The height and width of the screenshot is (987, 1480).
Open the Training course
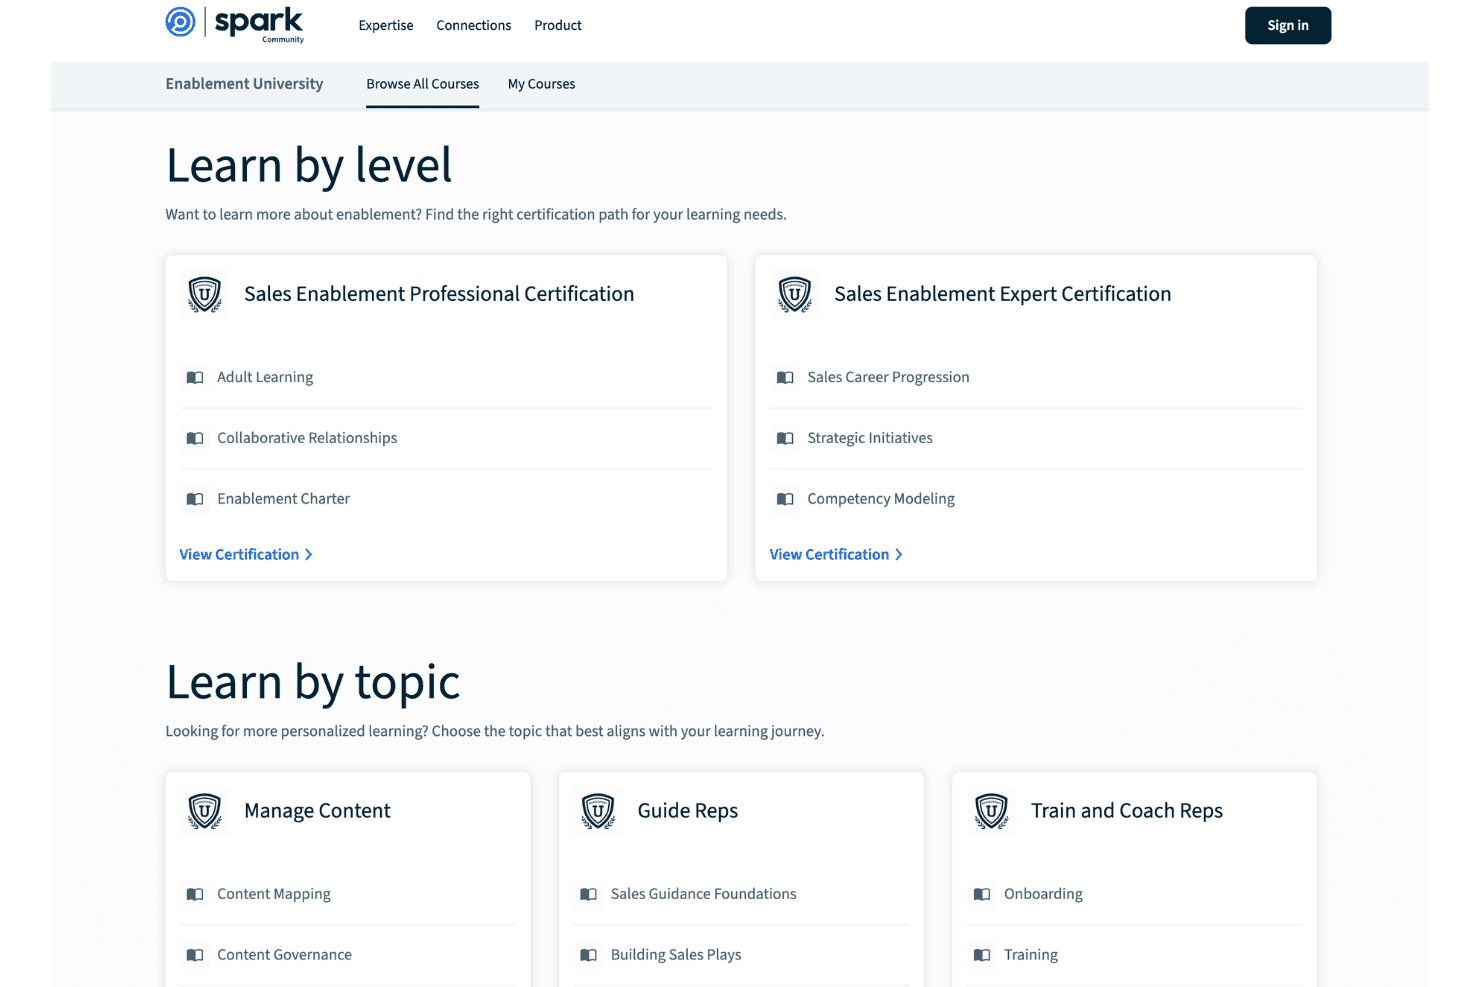click(x=1031, y=955)
